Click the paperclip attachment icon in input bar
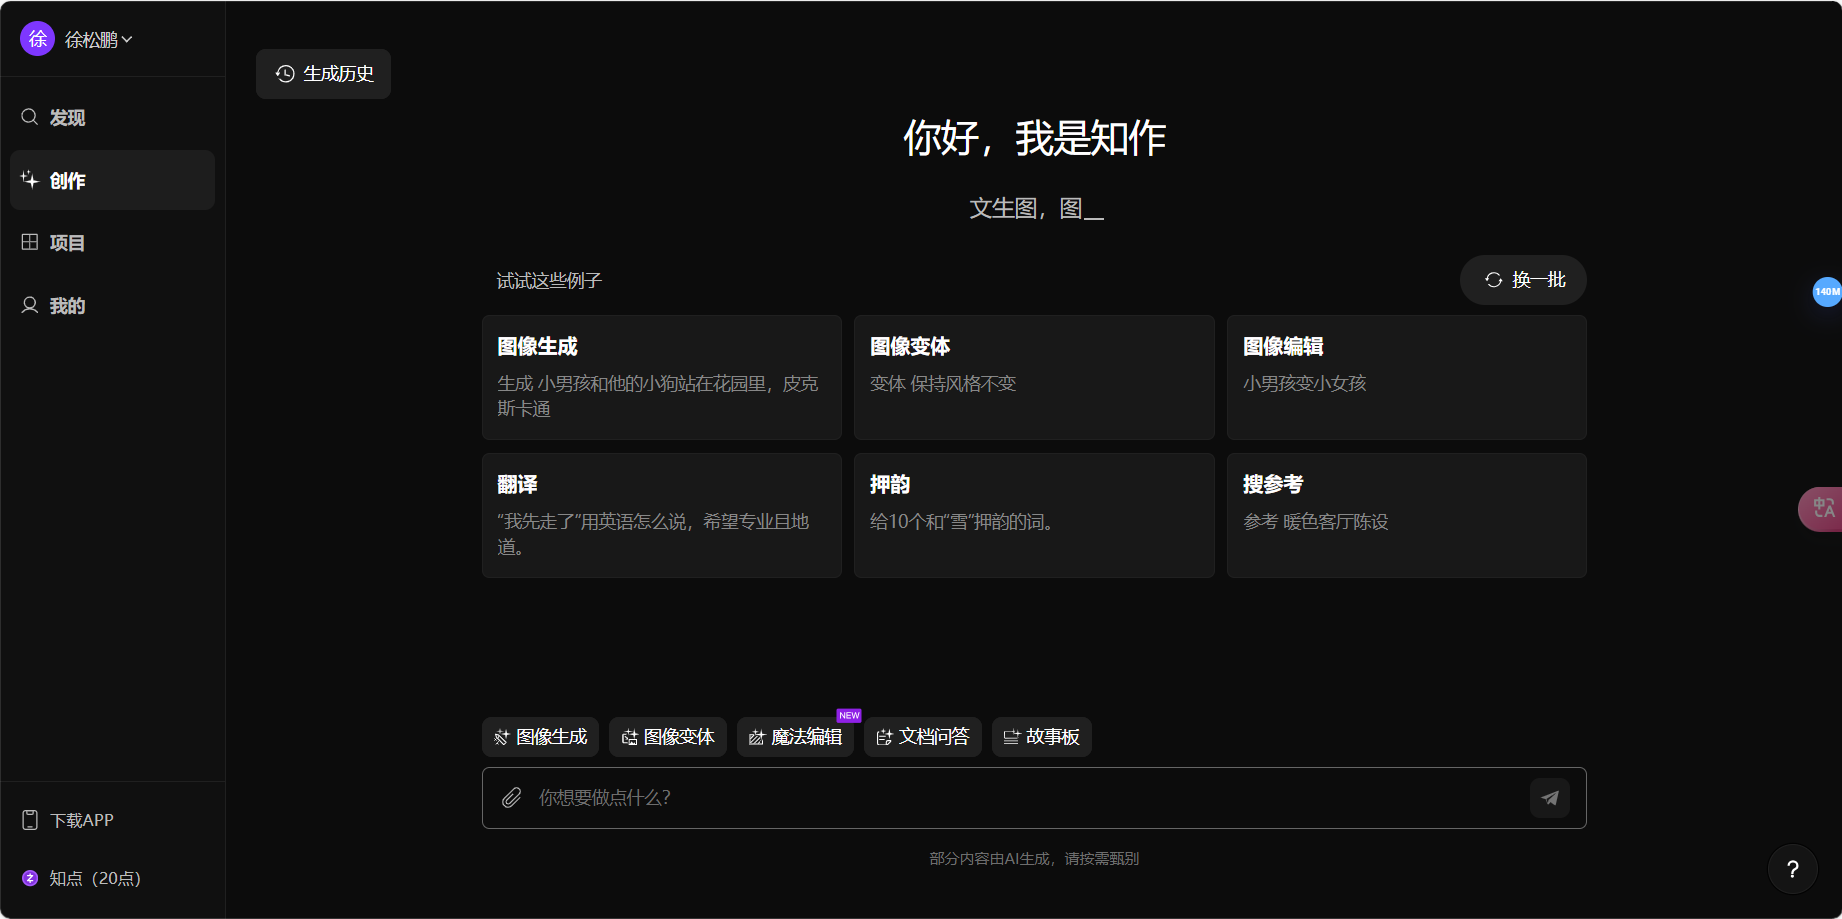 pos(513,798)
